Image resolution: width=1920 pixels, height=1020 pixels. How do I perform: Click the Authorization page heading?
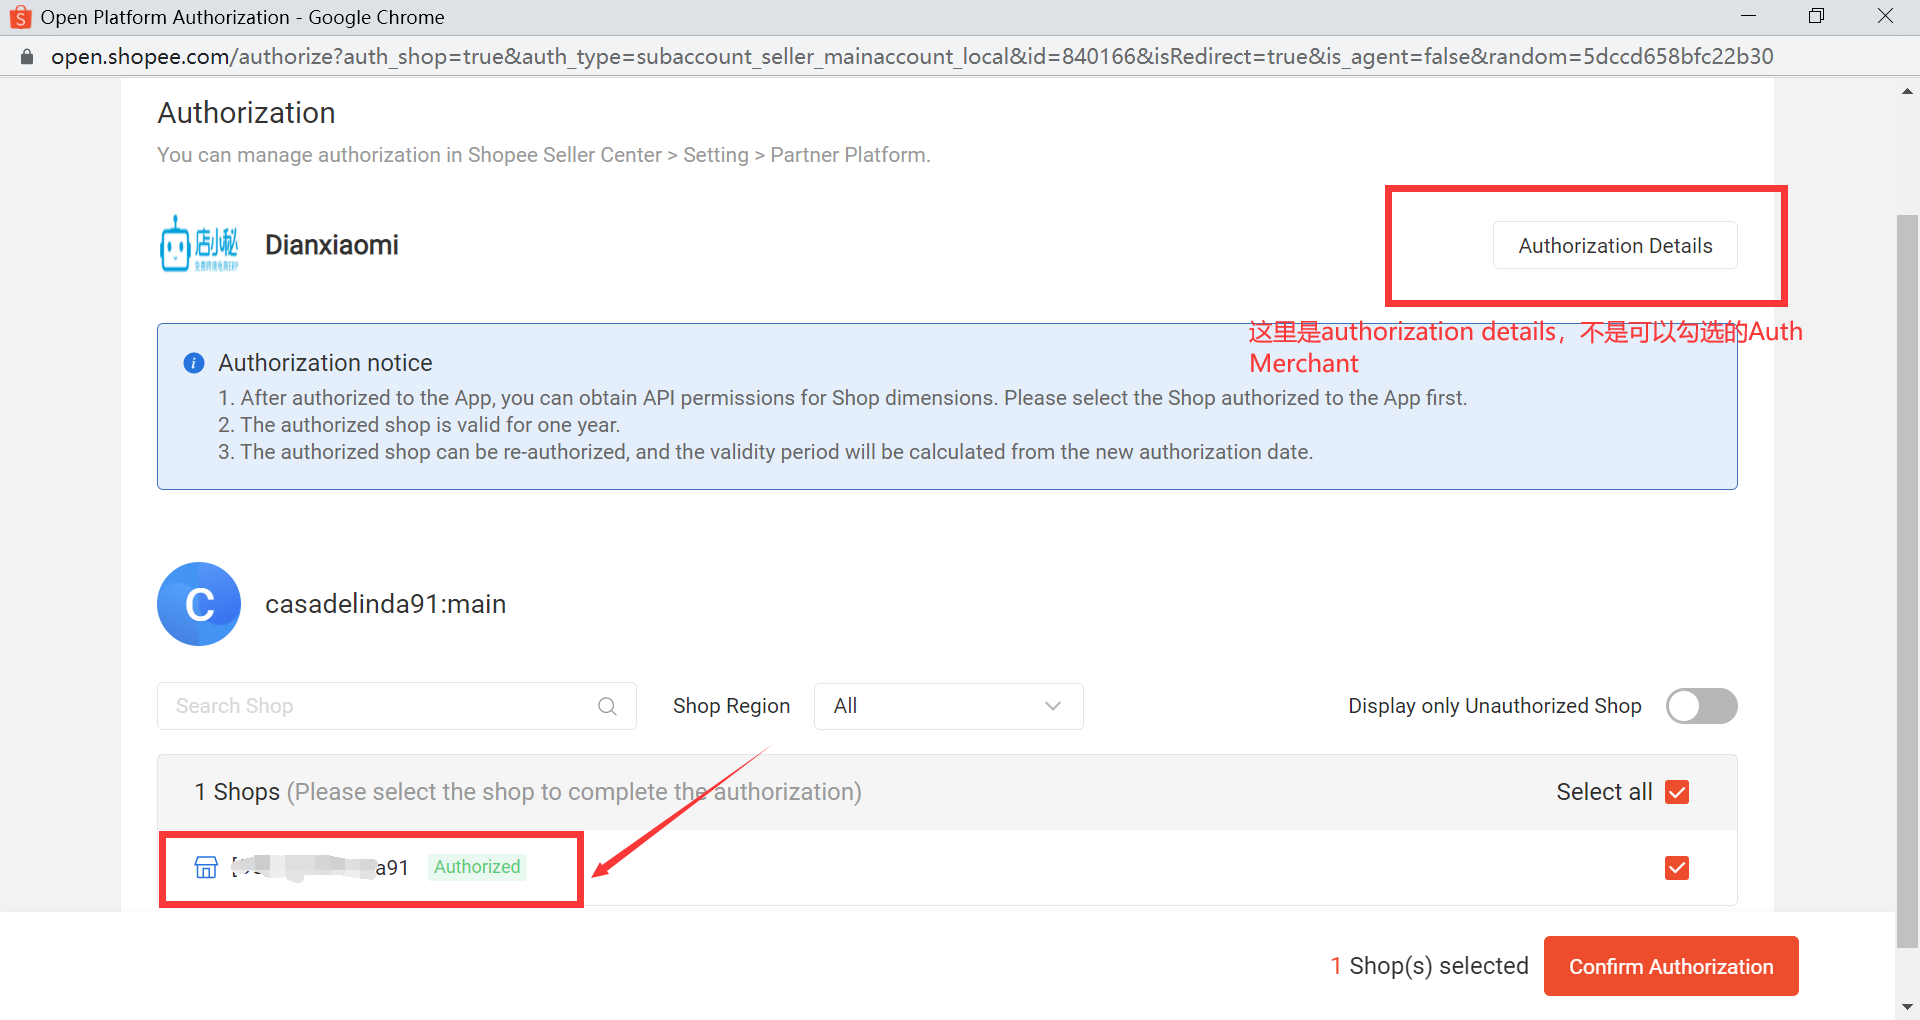(246, 113)
